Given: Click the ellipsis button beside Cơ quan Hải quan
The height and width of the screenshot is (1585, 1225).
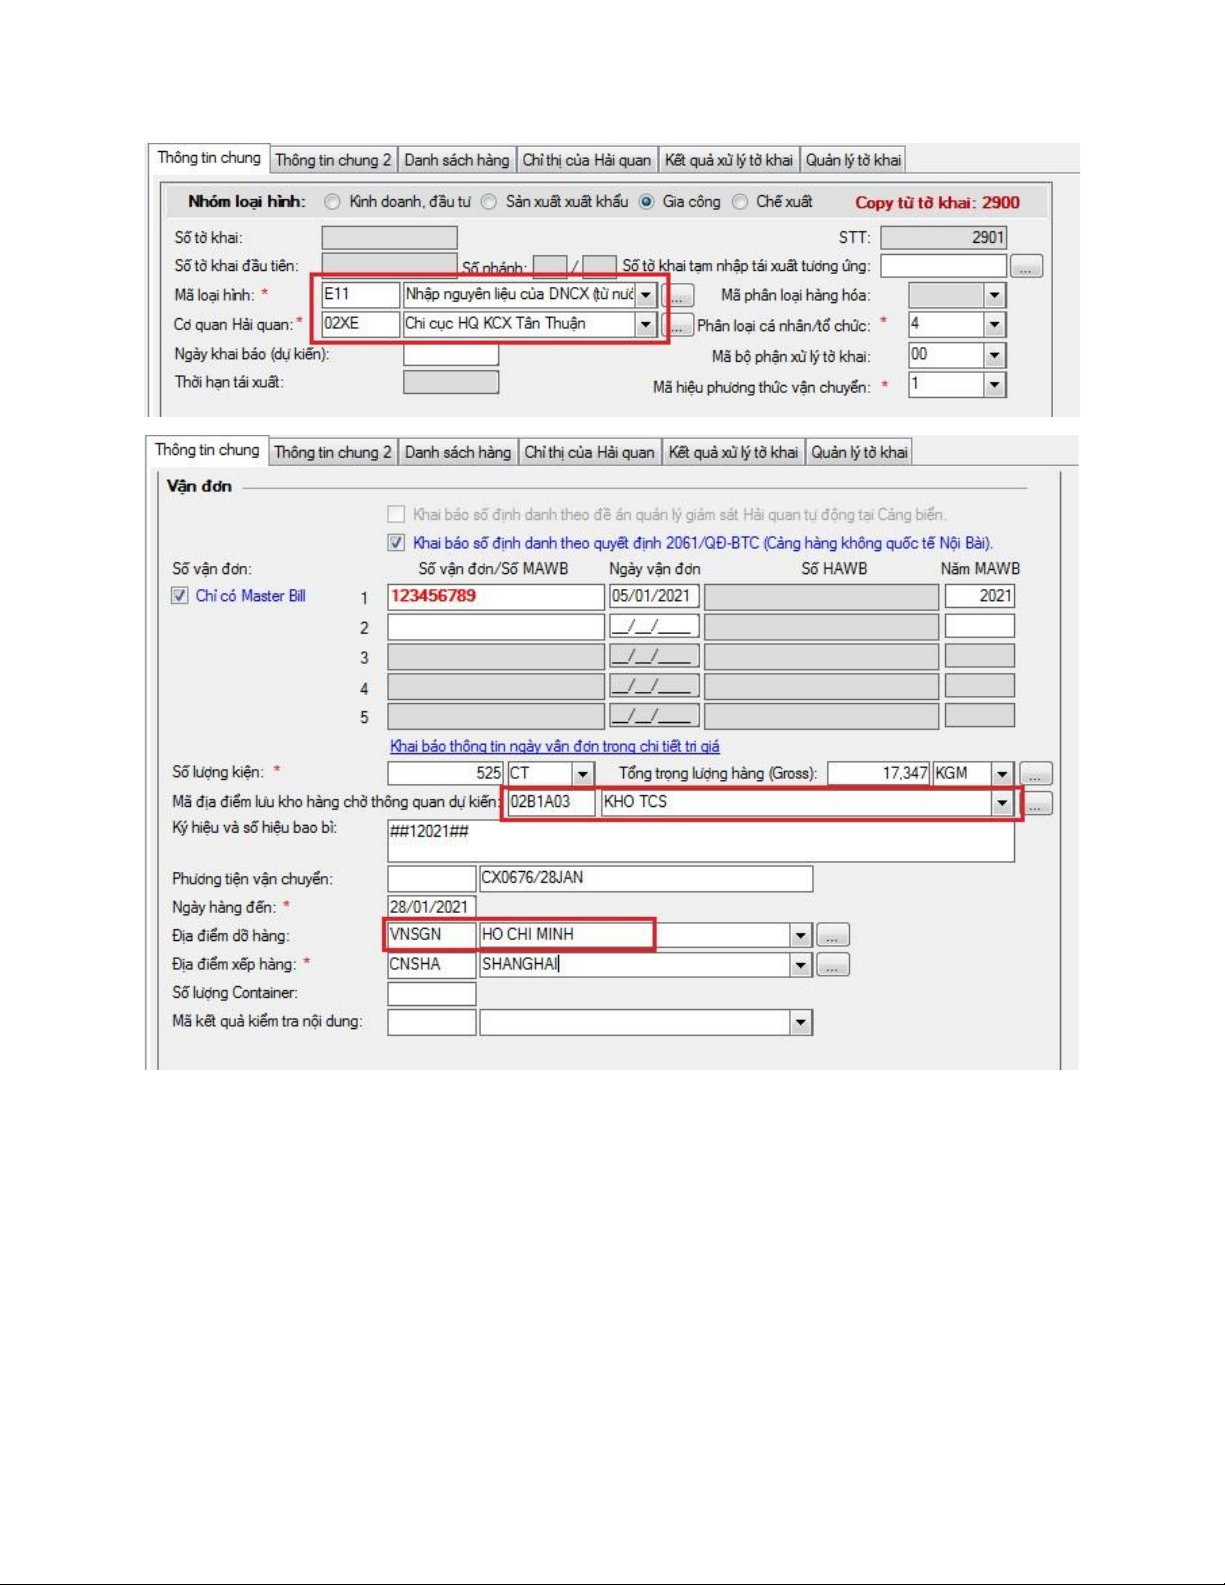Looking at the screenshot, I should [678, 325].
